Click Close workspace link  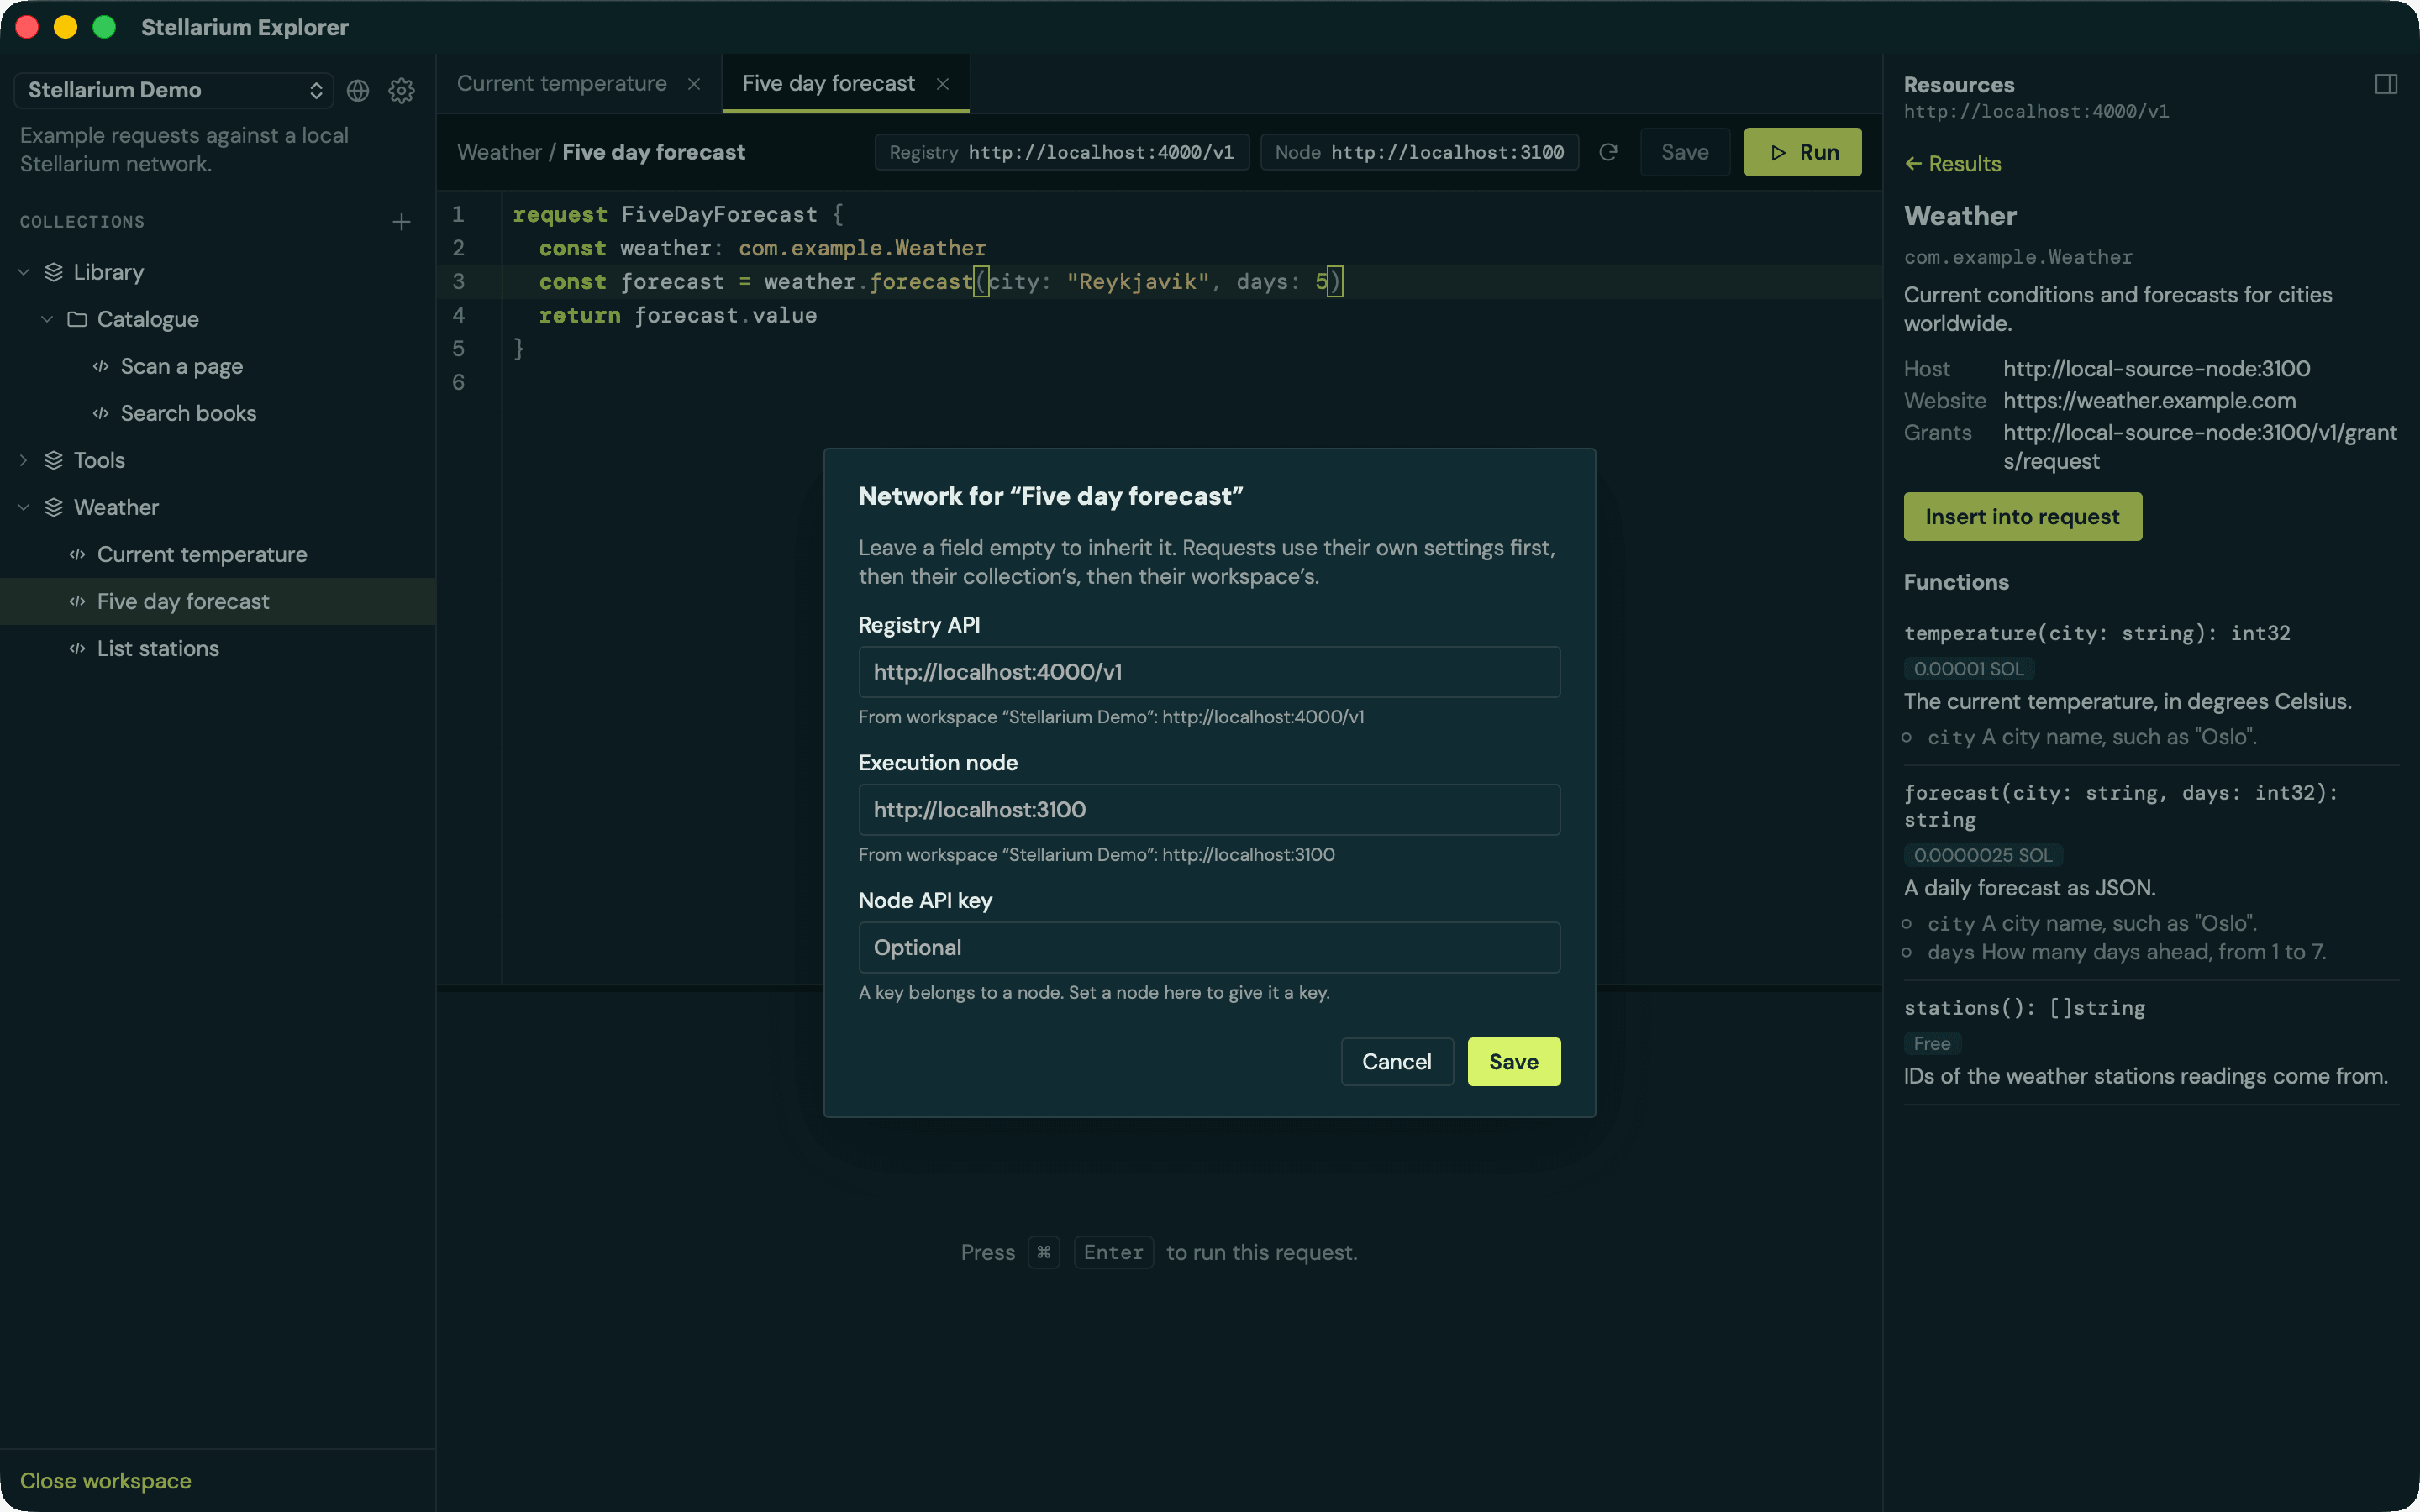click(x=106, y=1480)
